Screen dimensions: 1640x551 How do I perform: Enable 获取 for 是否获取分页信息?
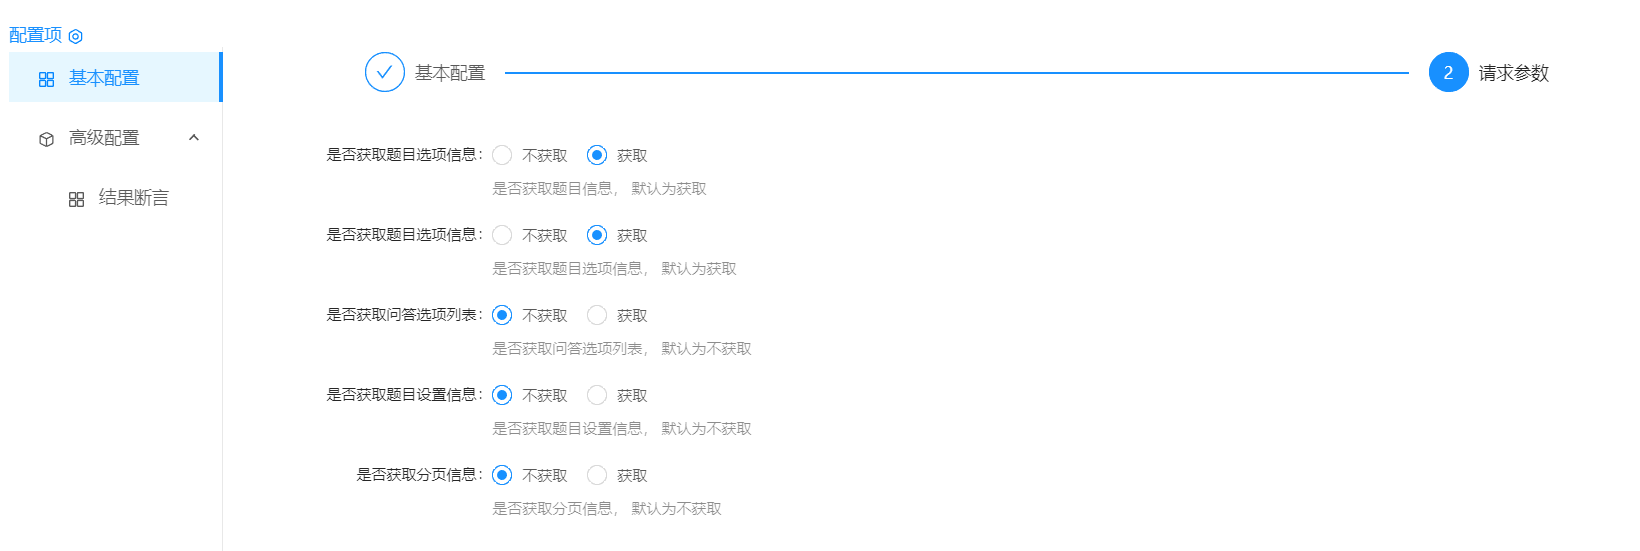coord(597,475)
